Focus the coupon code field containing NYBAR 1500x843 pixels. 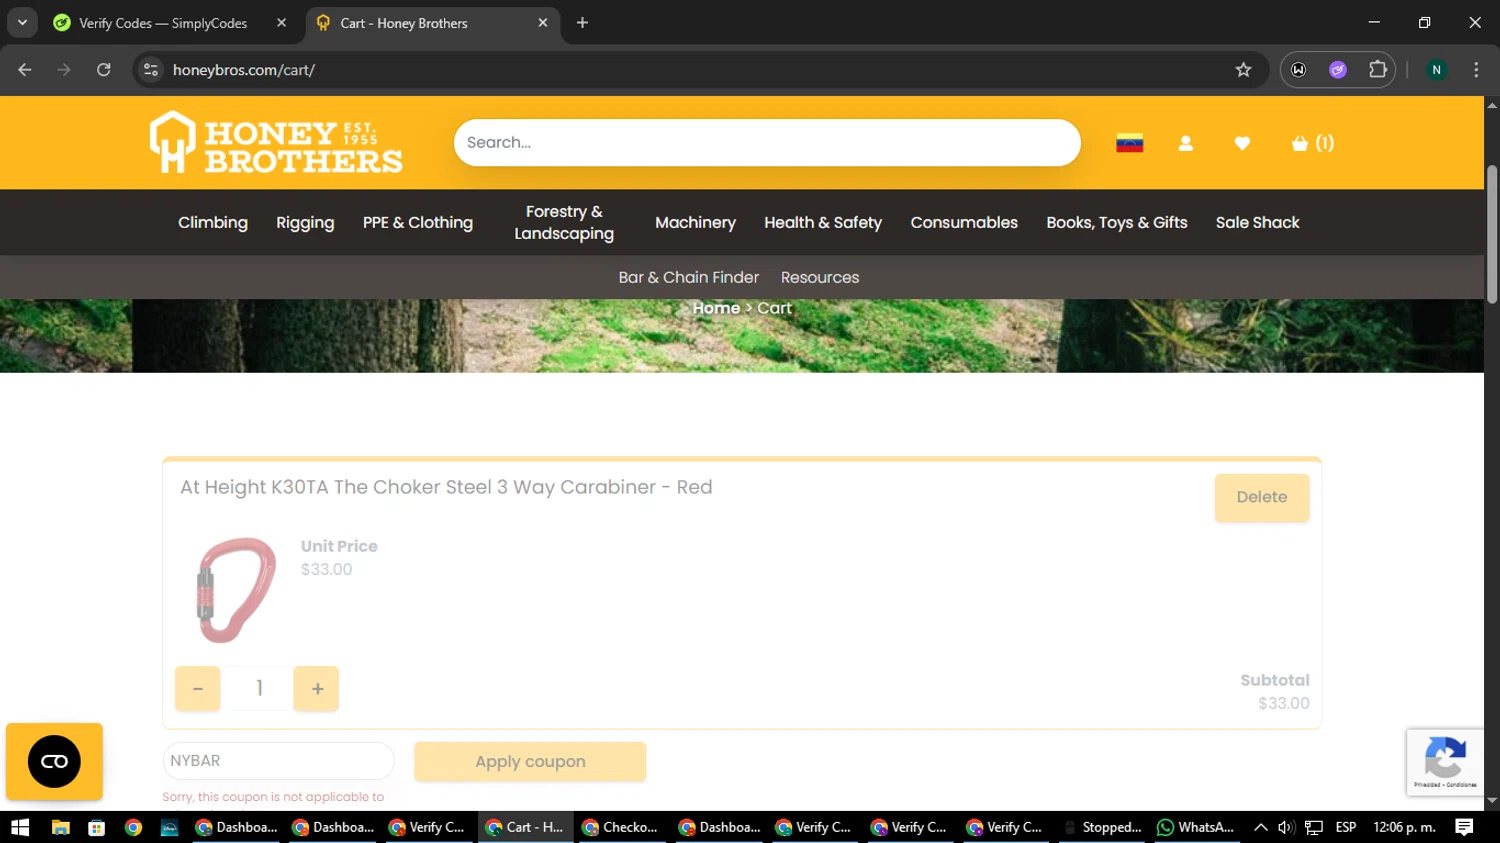[x=278, y=761]
